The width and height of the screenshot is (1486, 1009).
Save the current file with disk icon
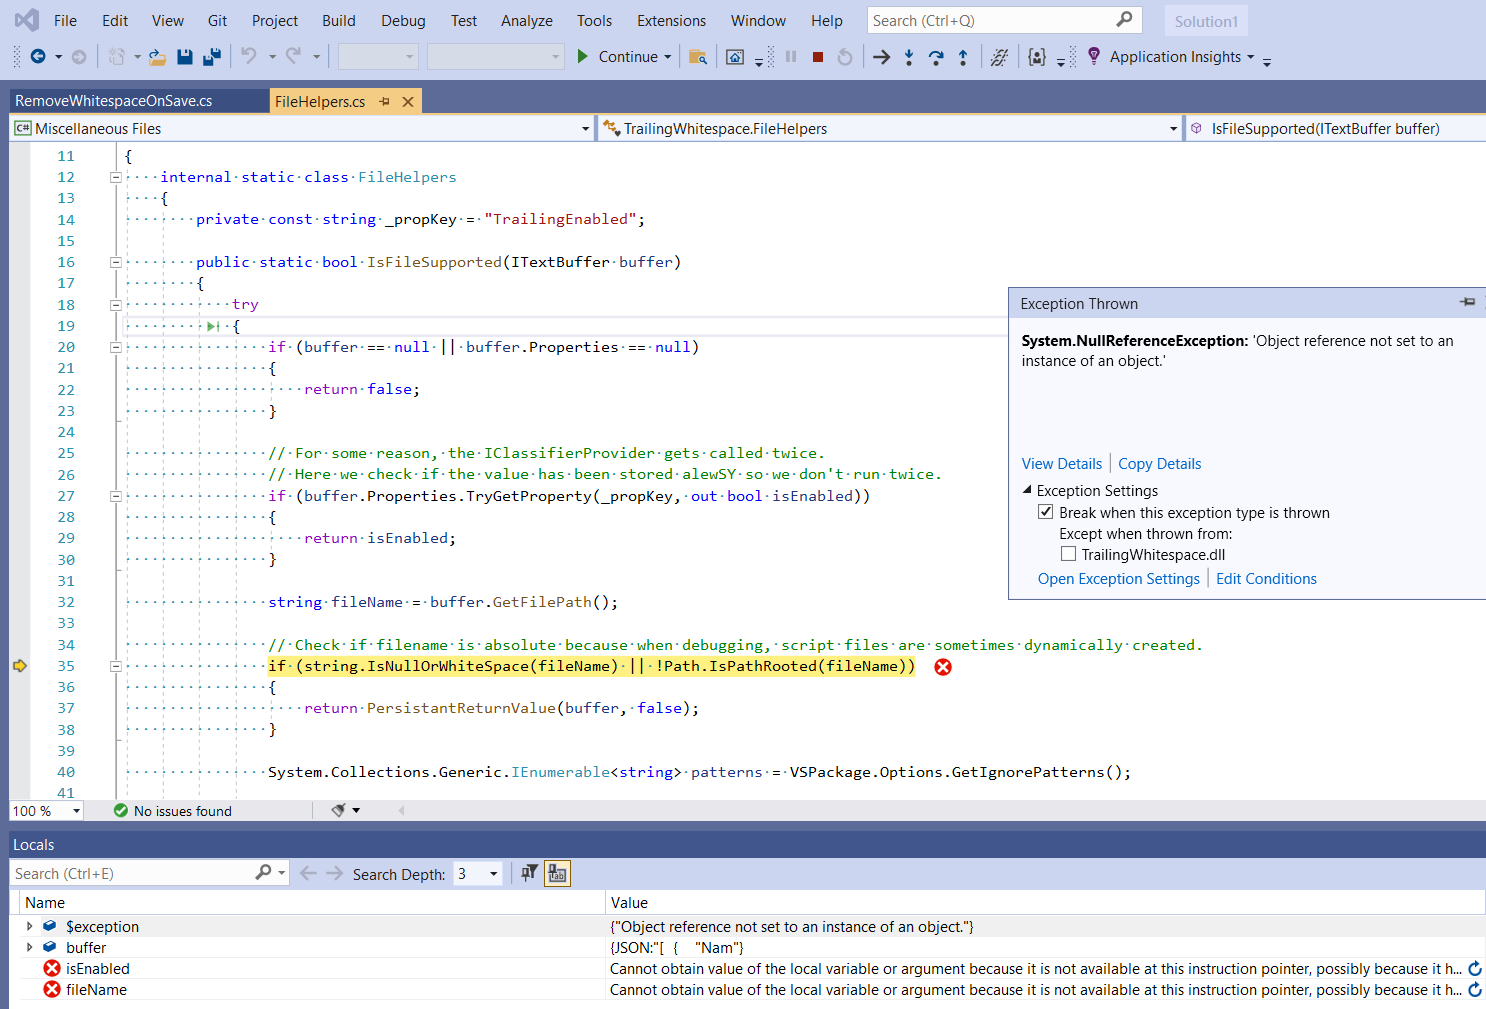click(184, 57)
